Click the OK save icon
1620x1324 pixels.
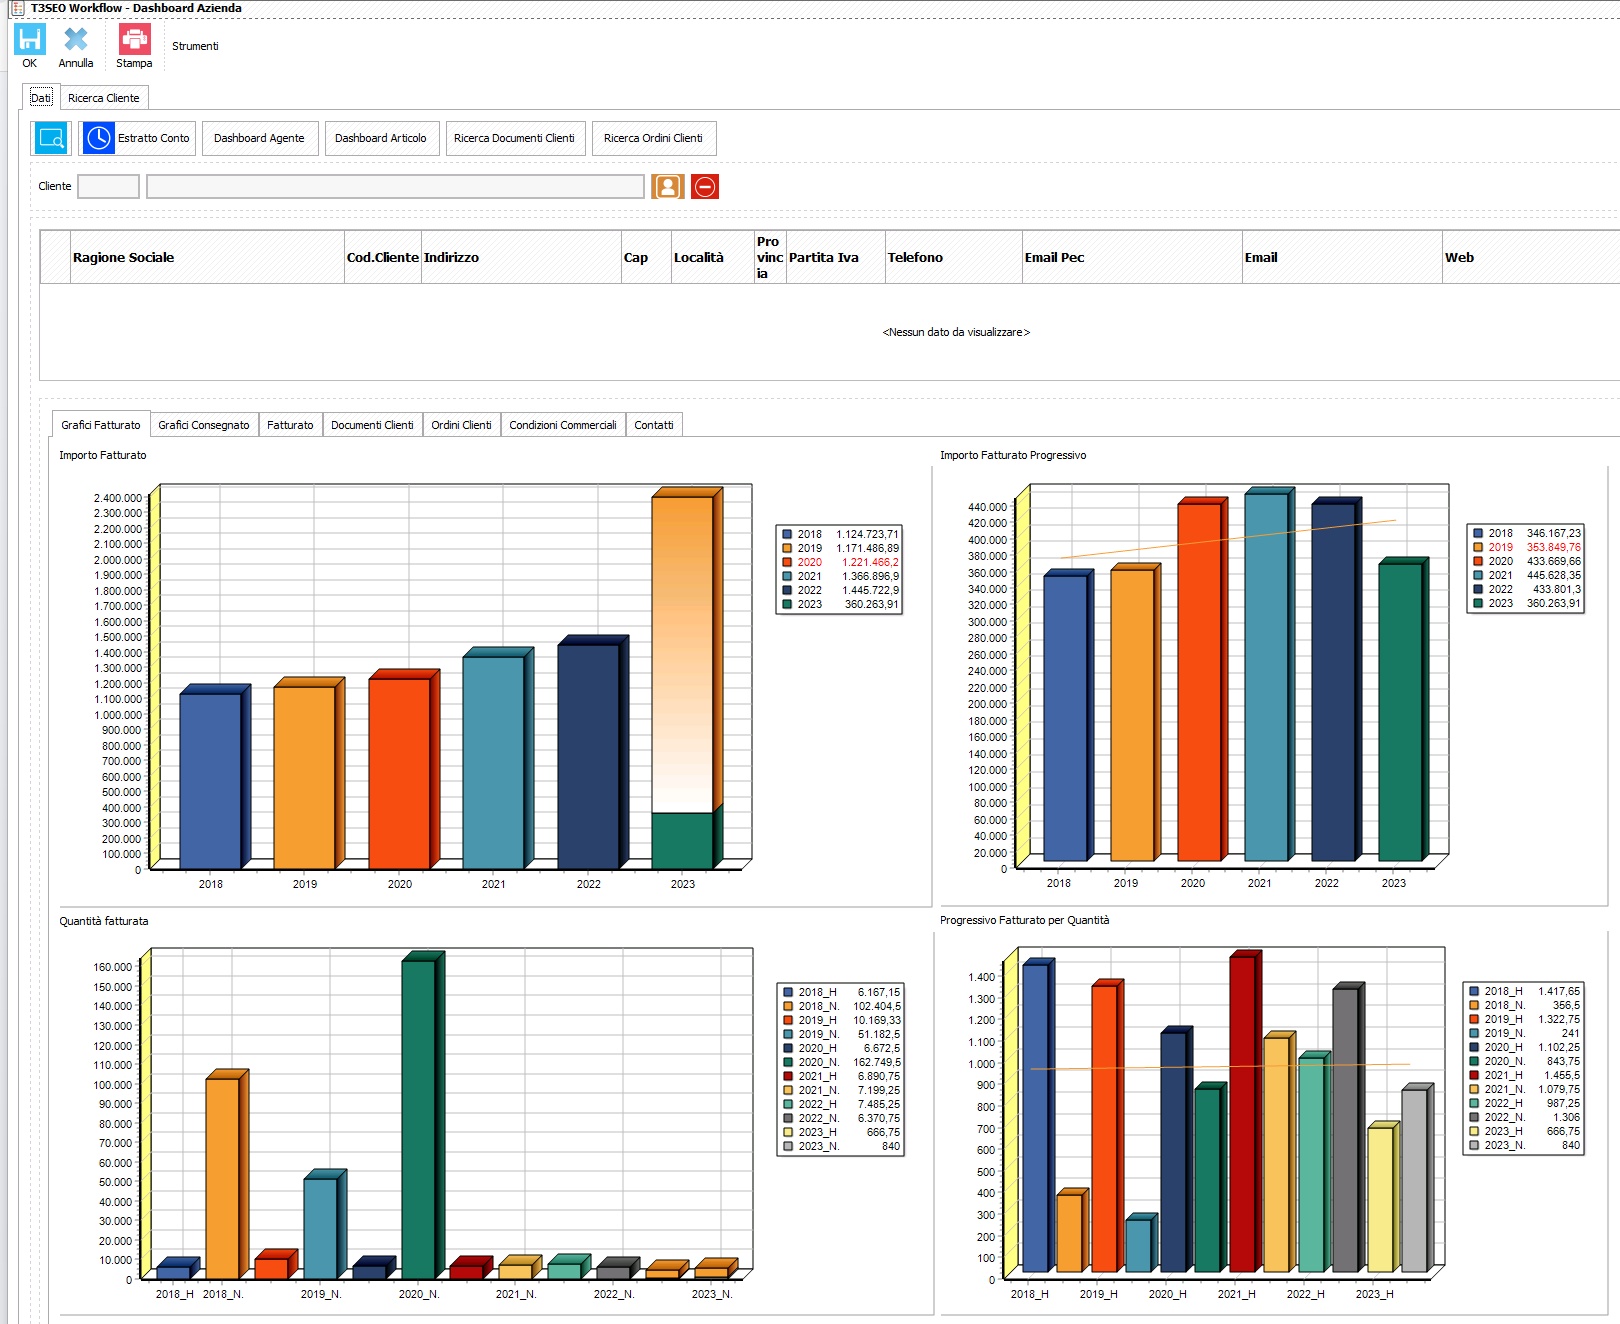point(30,39)
